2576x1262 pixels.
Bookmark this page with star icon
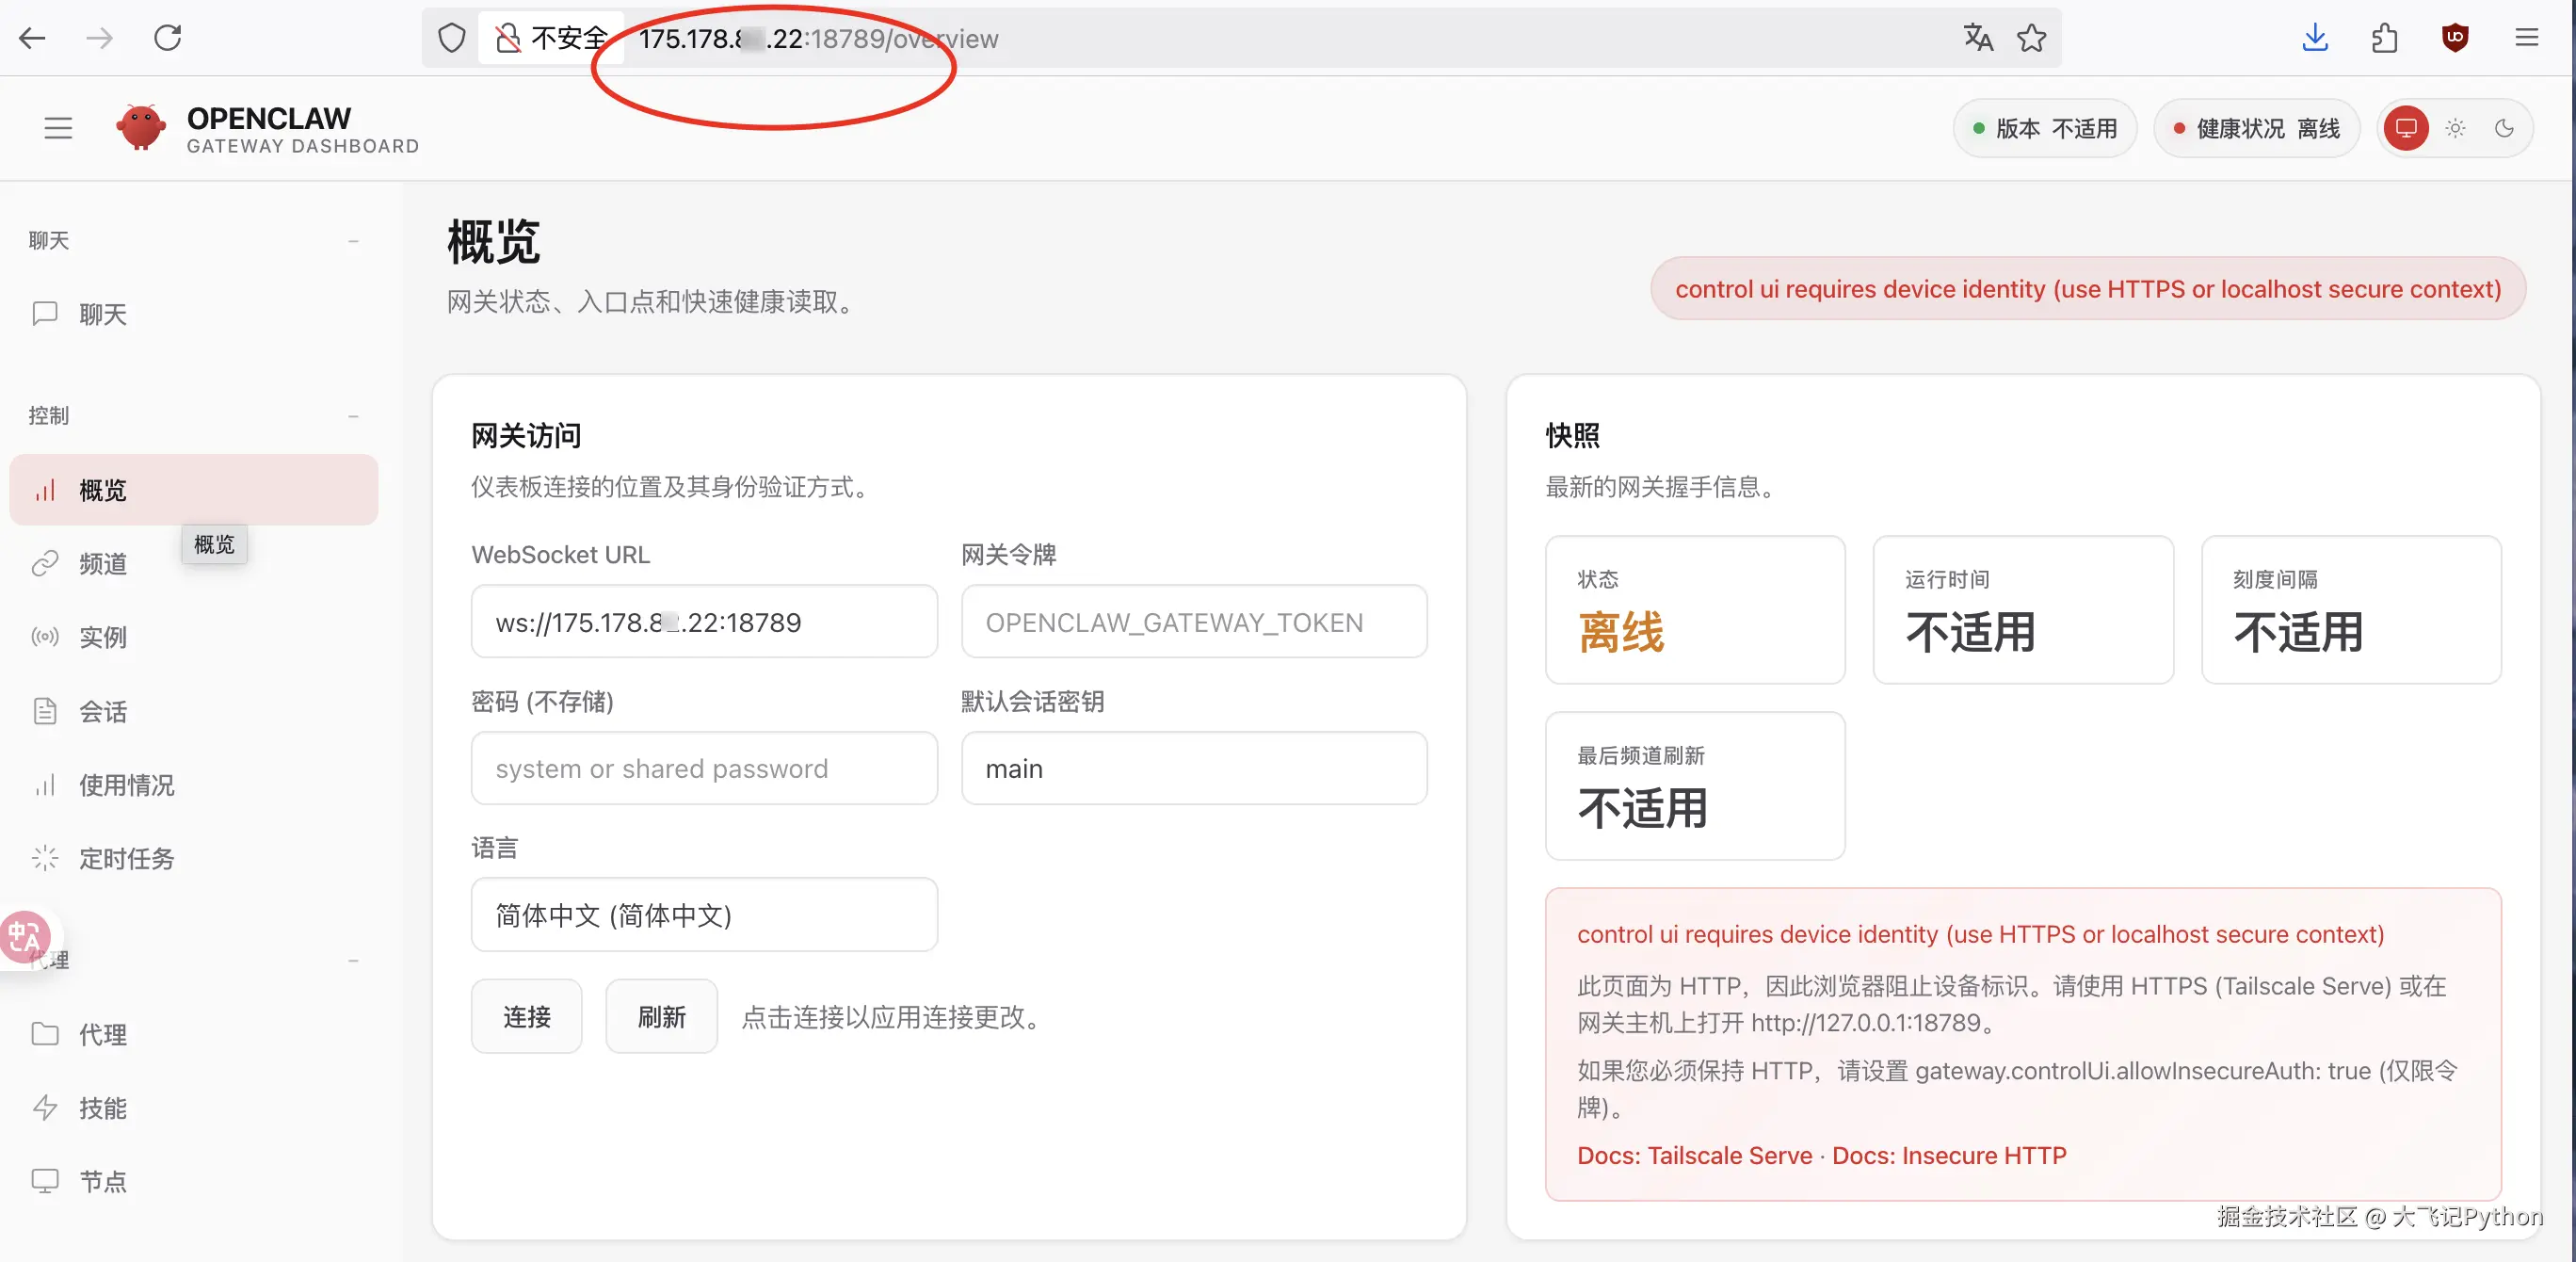click(x=2031, y=38)
